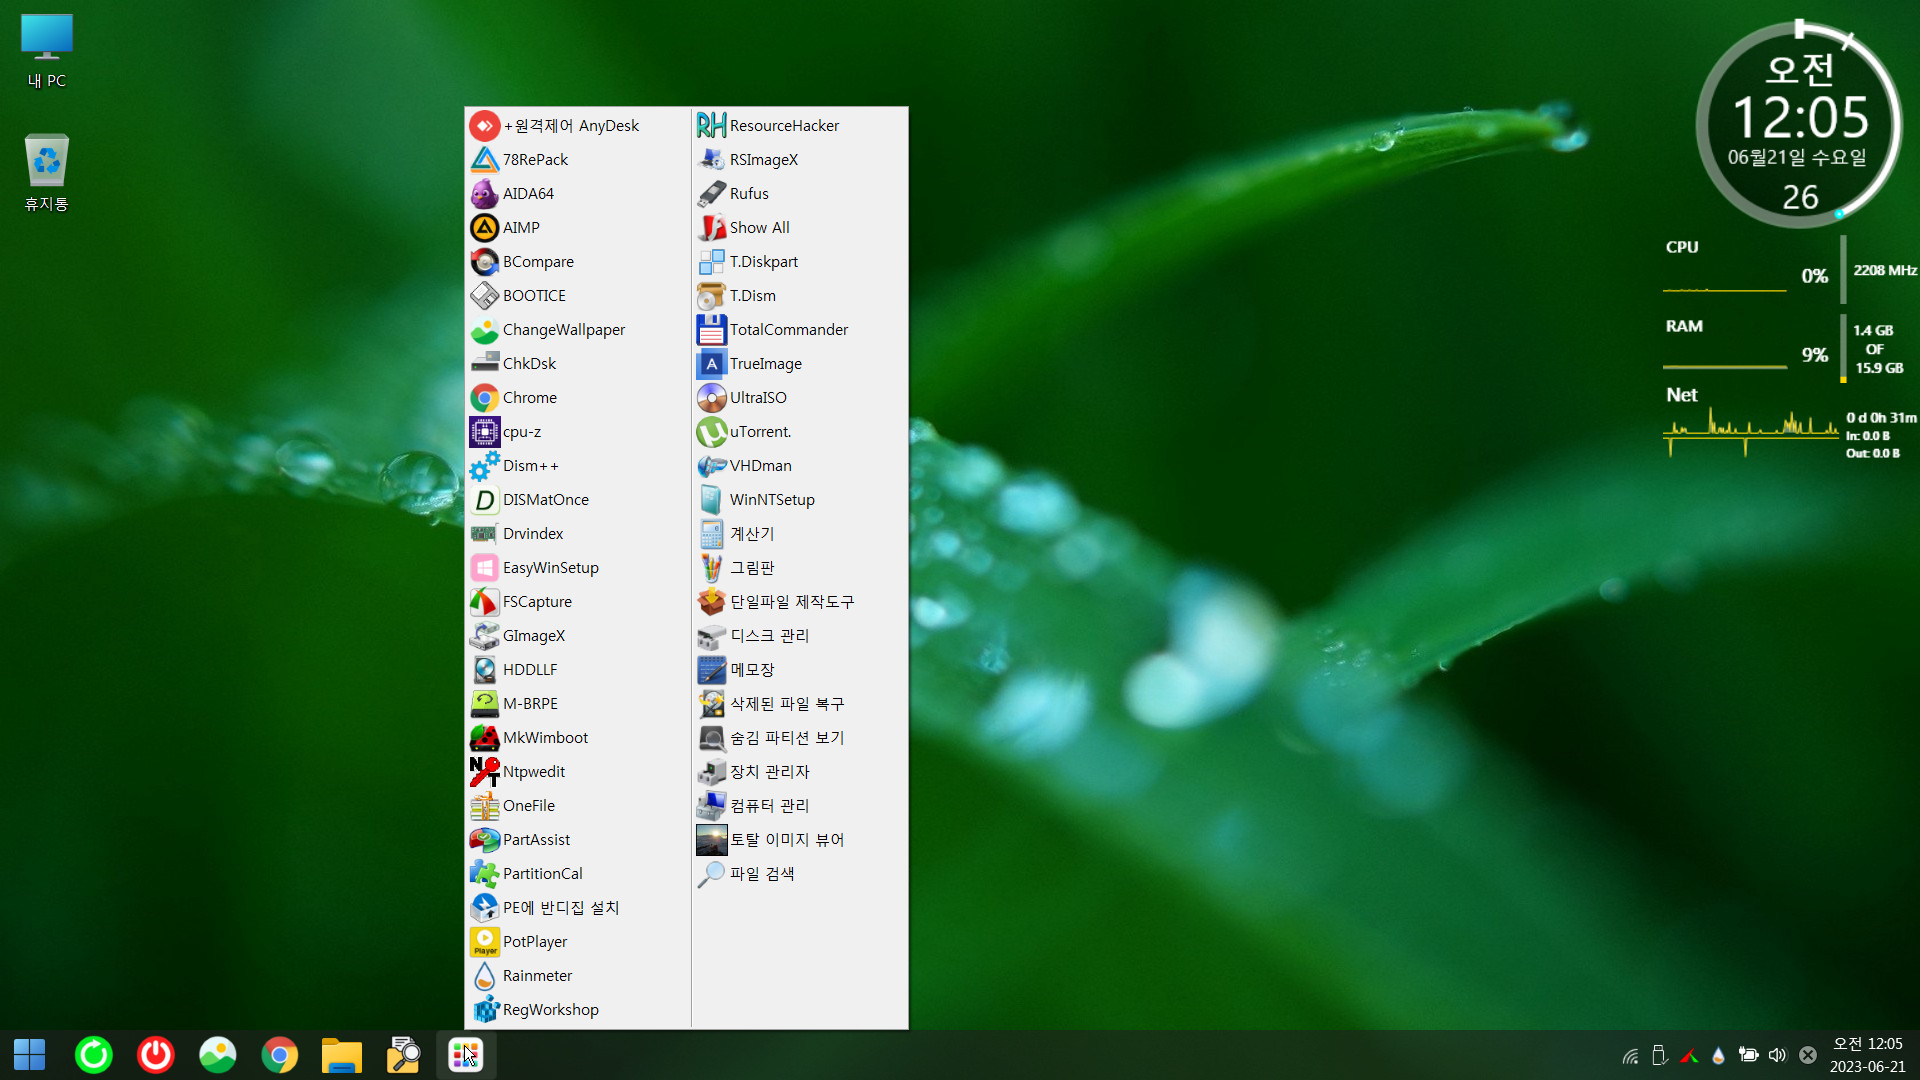1920x1080 pixels.
Task: Click the network icon in system tray
Action: (x=1630, y=1056)
